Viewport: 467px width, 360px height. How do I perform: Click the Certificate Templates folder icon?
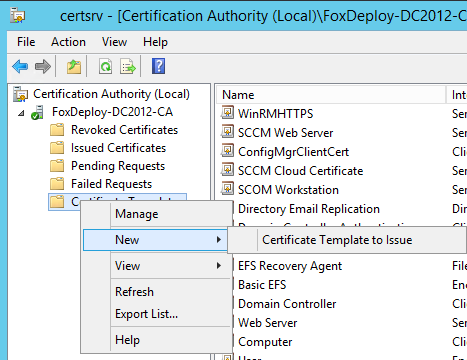[57, 202]
